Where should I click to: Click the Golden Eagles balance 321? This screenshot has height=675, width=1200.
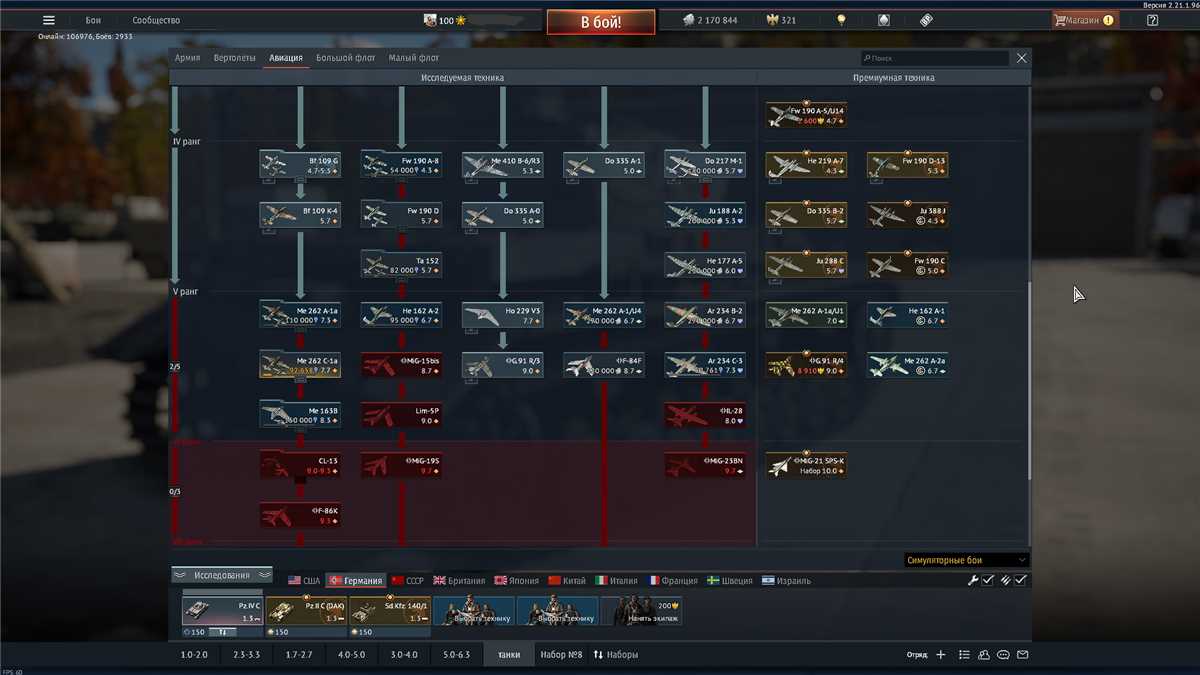[x=781, y=20]
